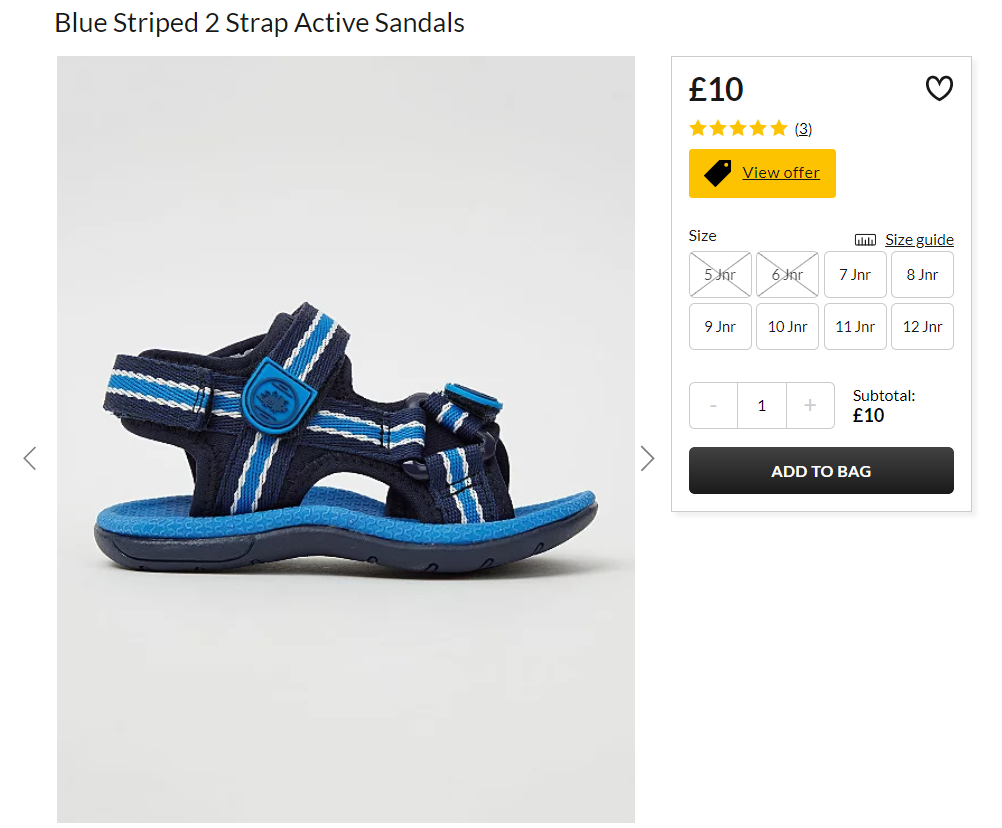Viewport: 1002px width, 828px height.
Task: Click the quantity input field
Action: coord(762,405)
